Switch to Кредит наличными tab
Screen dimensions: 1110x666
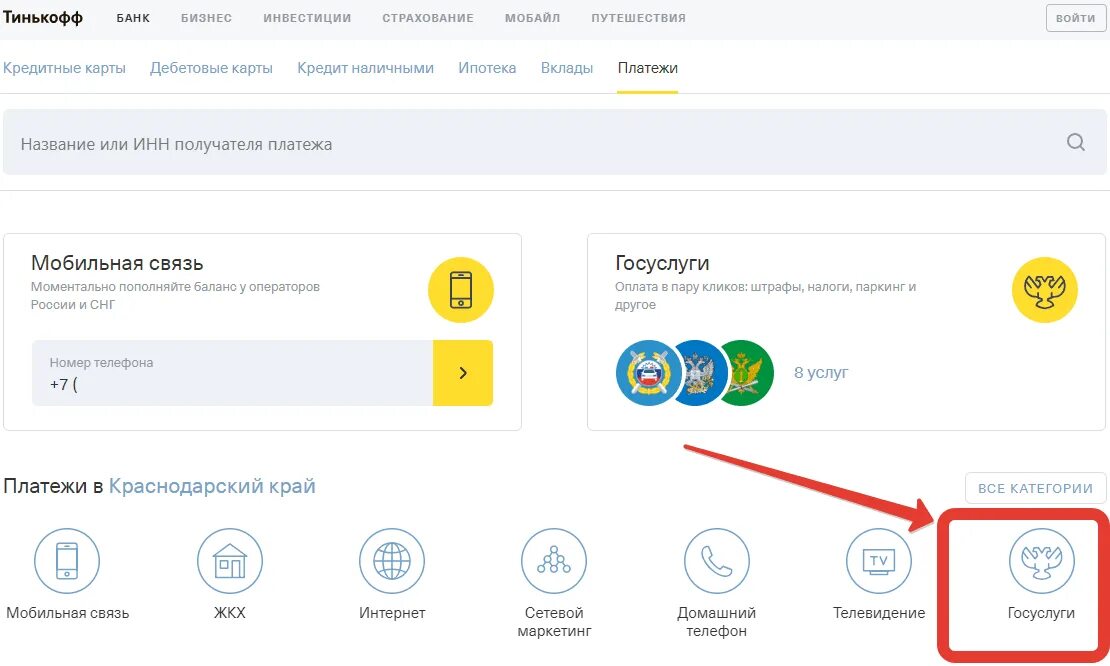(365, 68)
